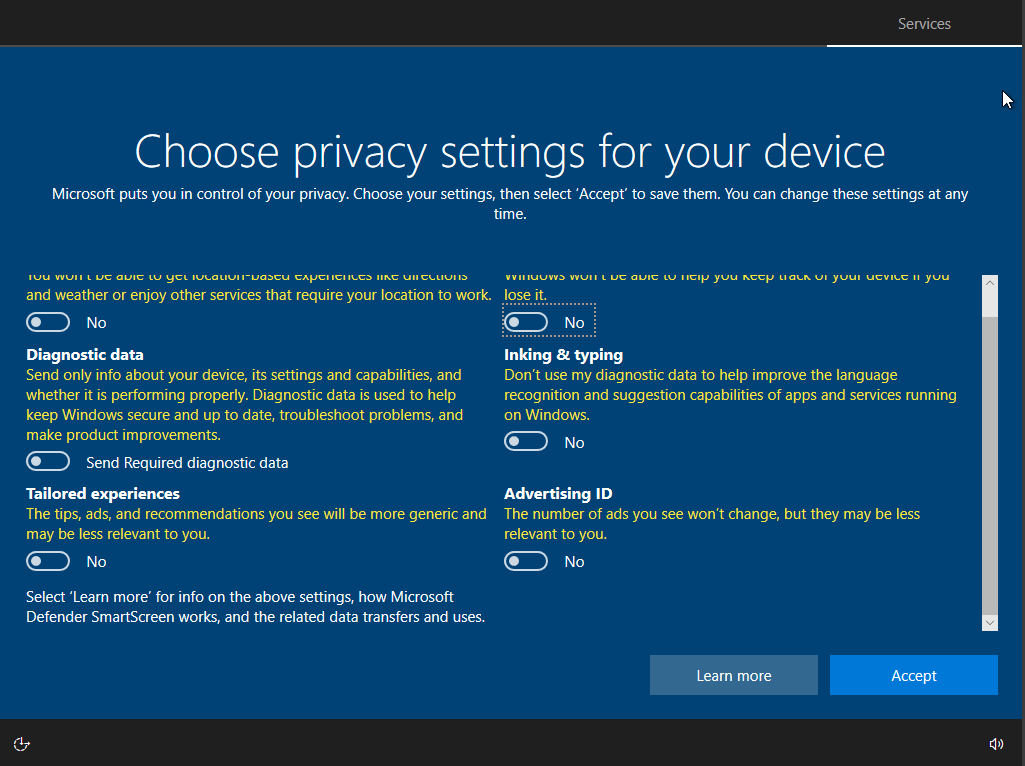Image resolution: width=1025 pixels, height=766 pixels.
Task: Select the Services tab
Action: (x=924, y=24)
